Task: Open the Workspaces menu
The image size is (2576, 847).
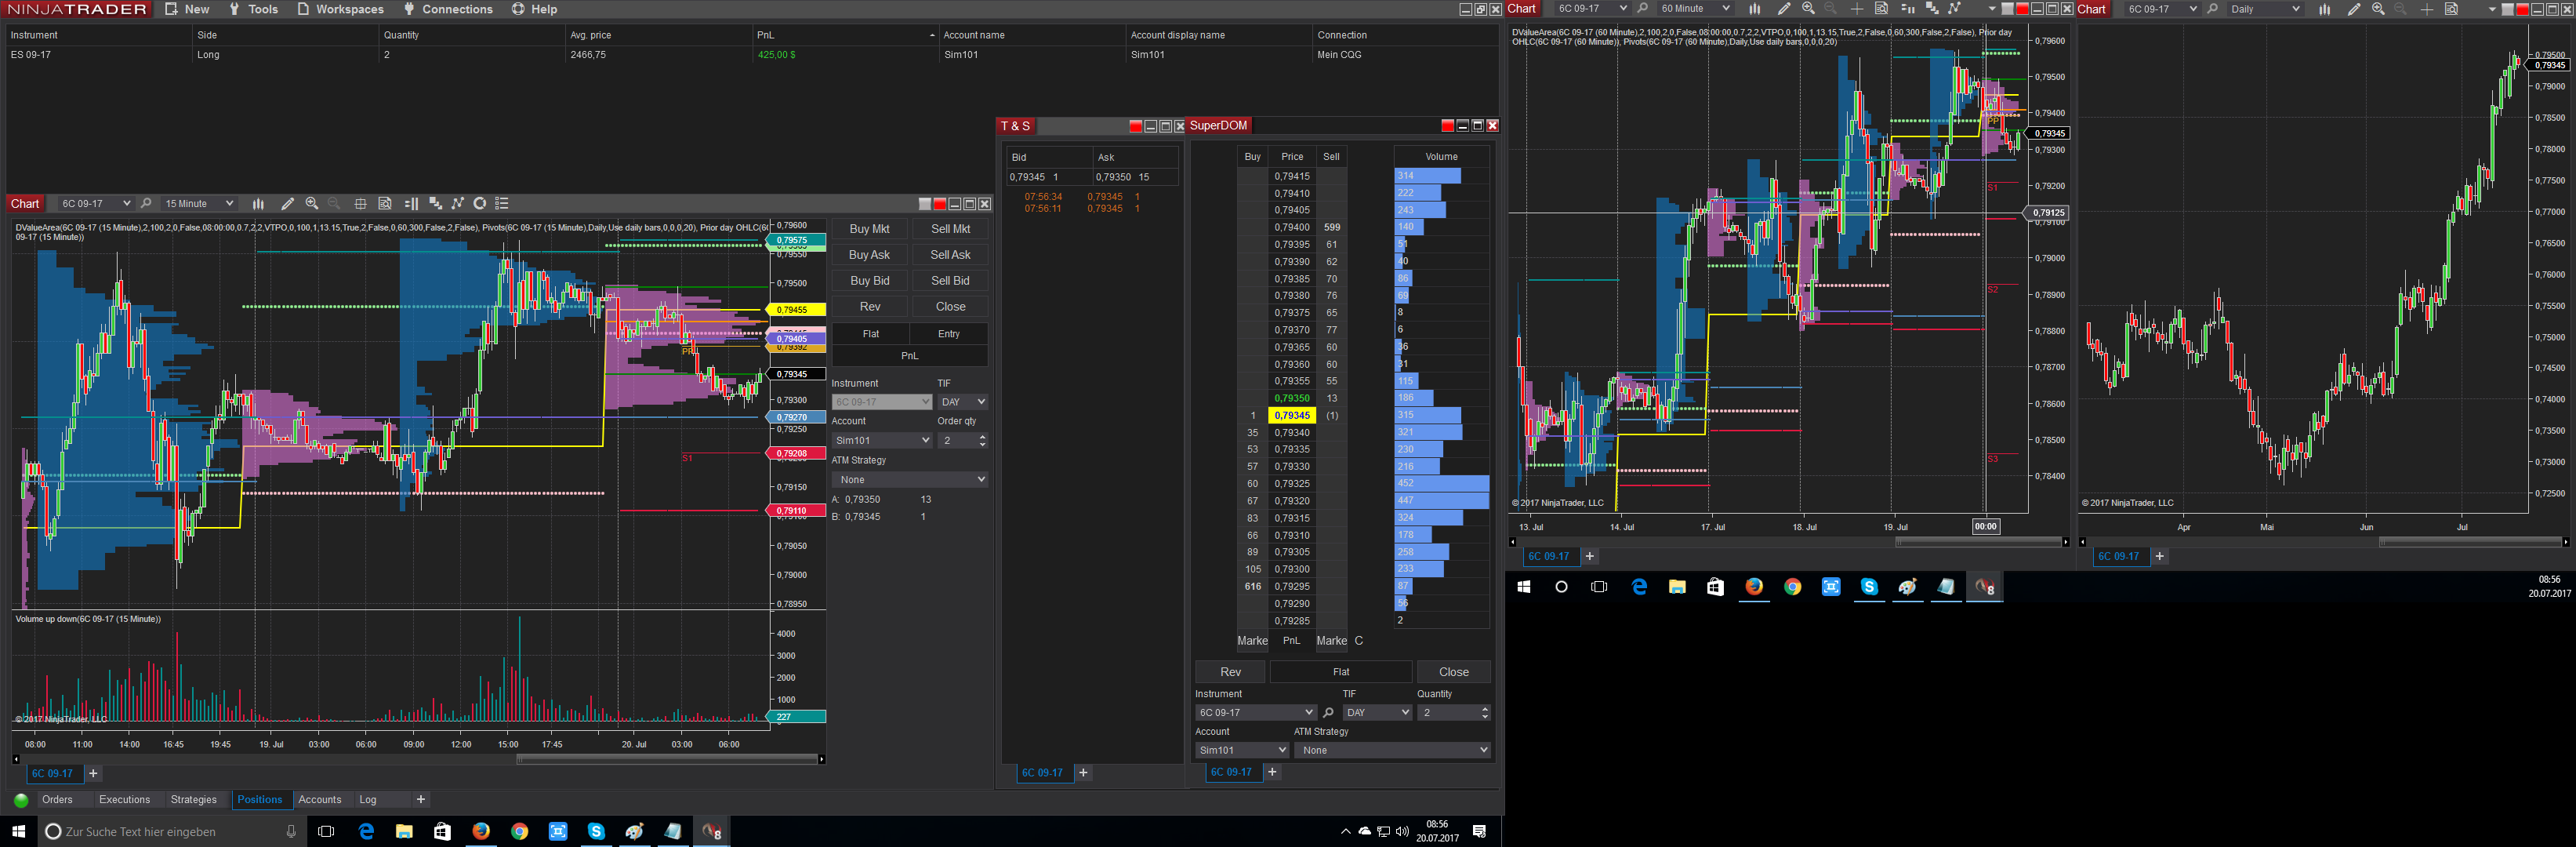Action: coord(340,9)
